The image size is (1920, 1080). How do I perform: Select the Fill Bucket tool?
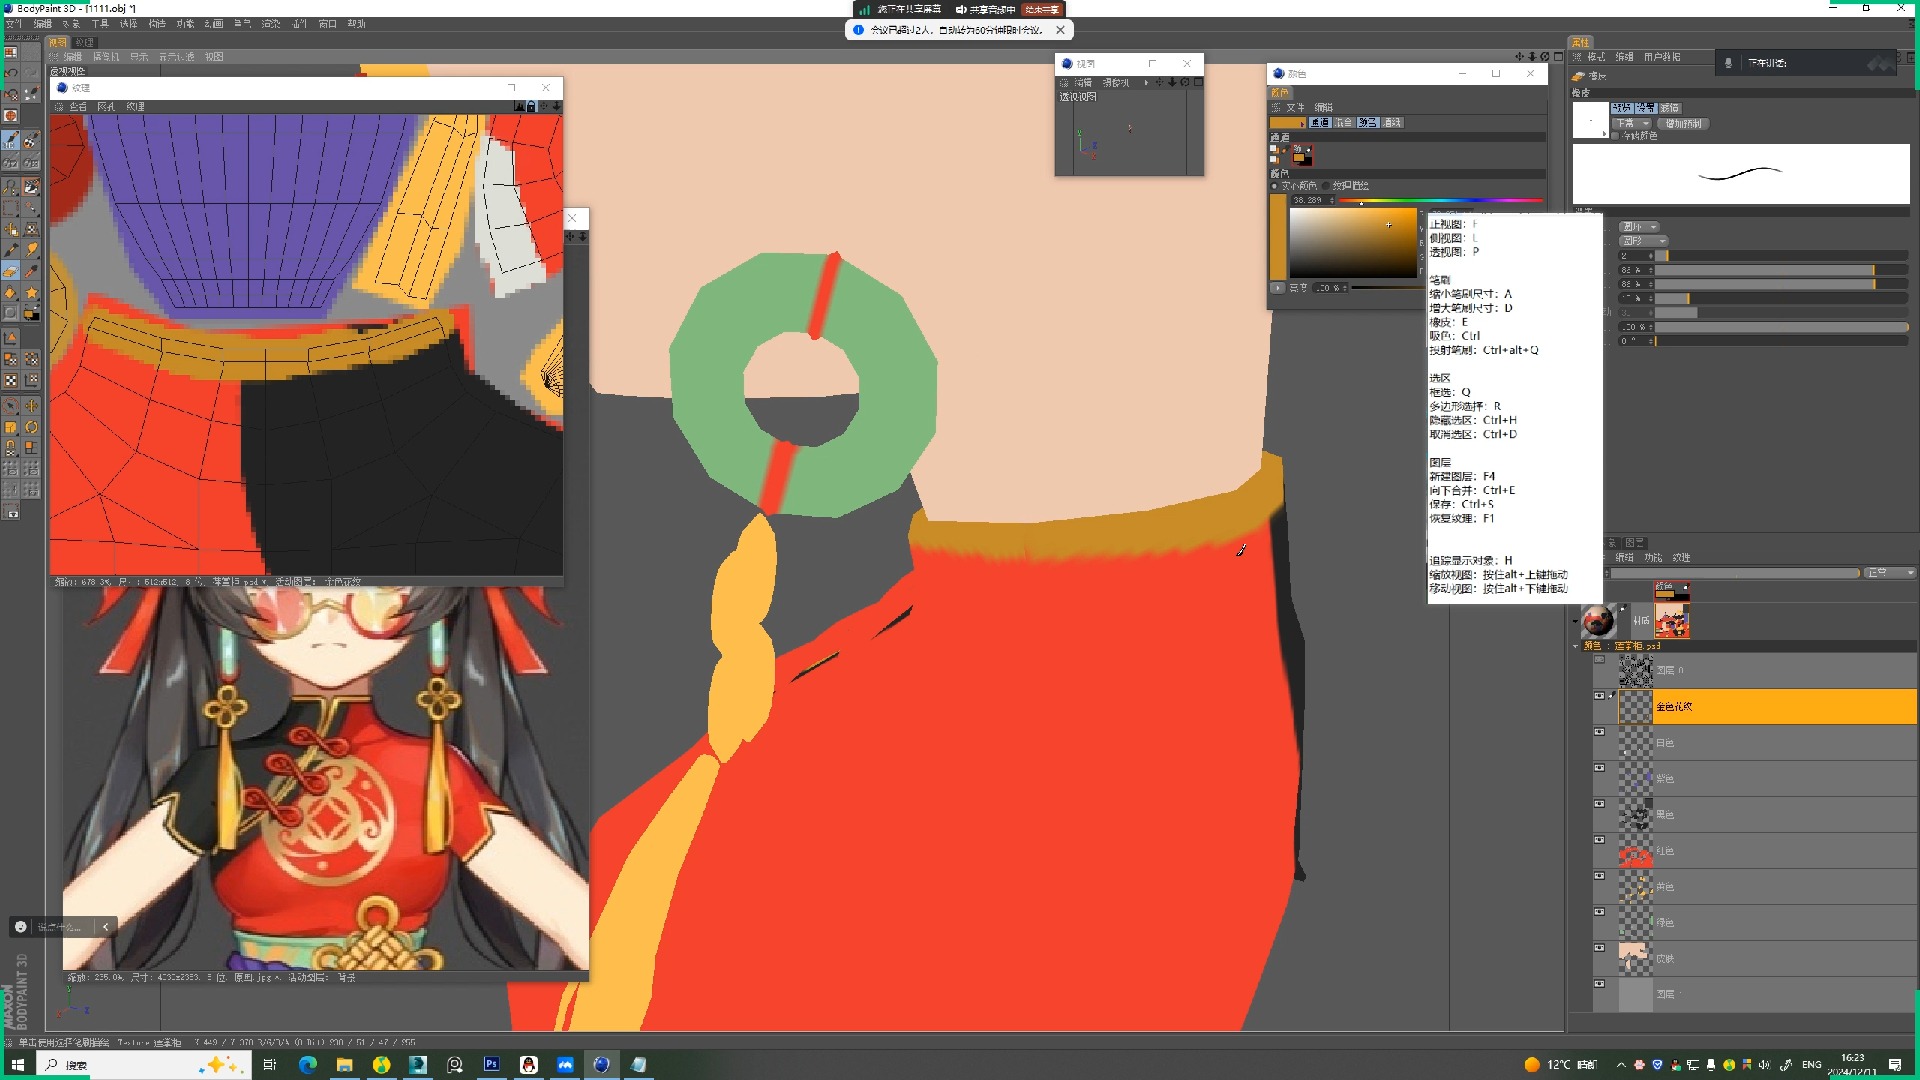[x=11, y=293]
